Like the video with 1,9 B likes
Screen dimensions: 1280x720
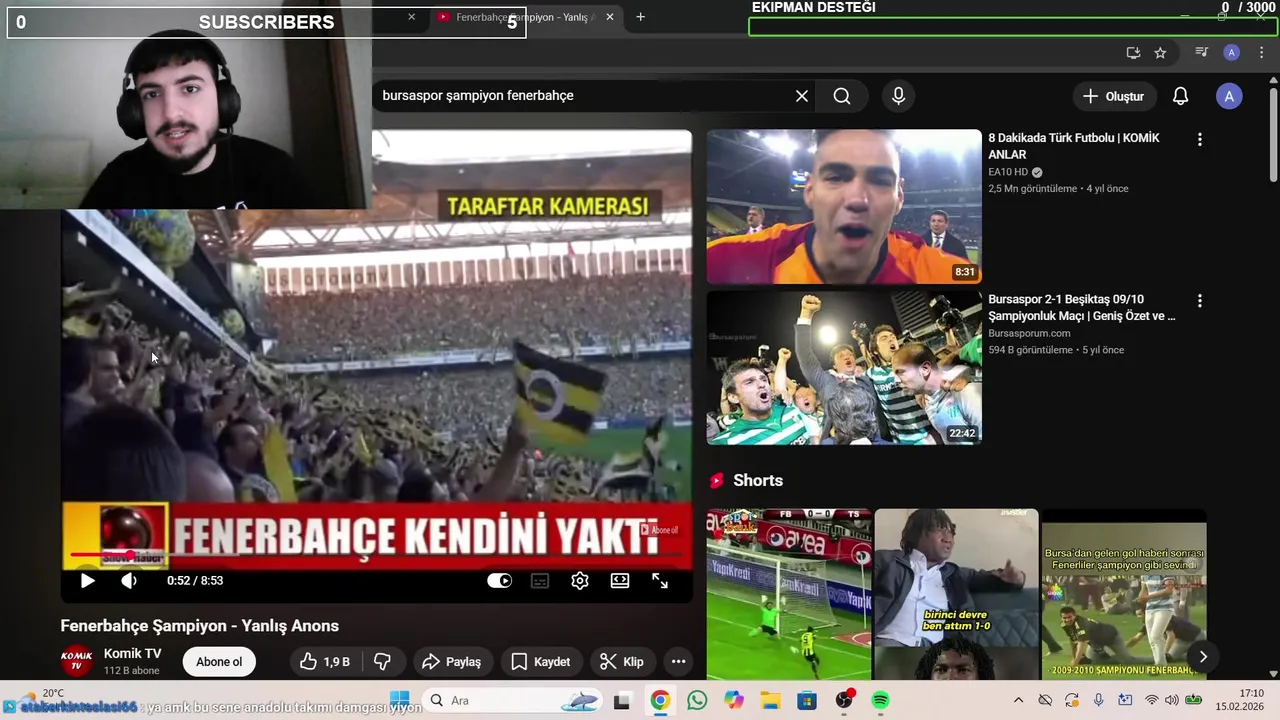[325, 662]
